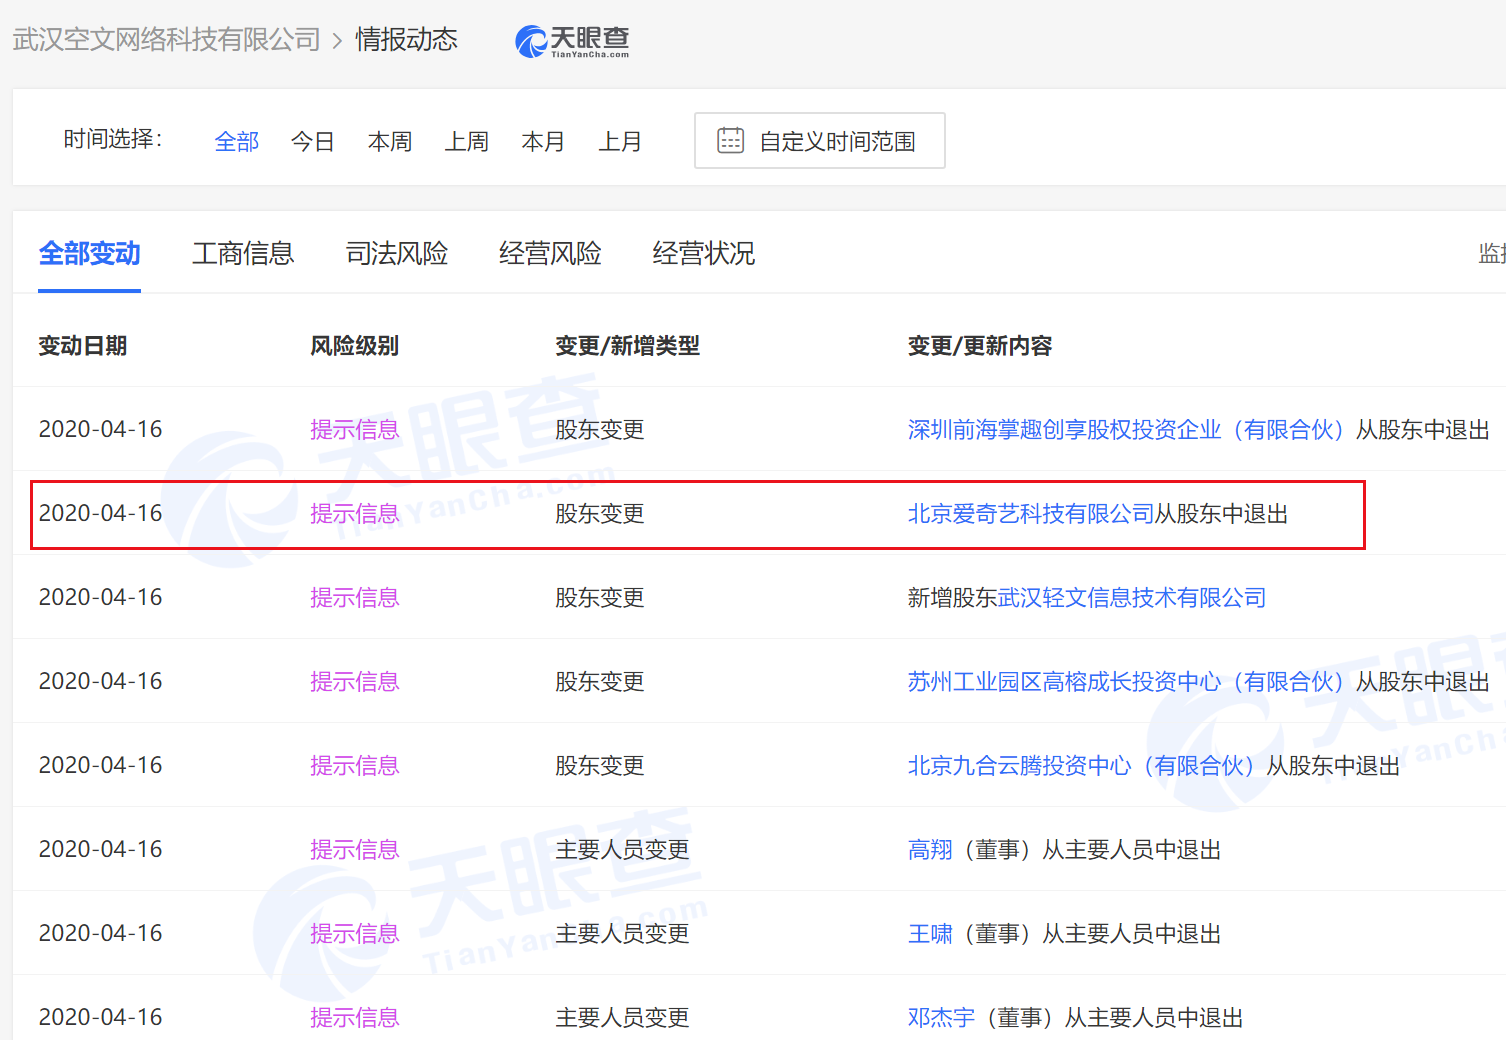Viewport: 1506px width, 1040px height.
Task: Click 情报动态 breadcrumb text
Action: point(406,40)
